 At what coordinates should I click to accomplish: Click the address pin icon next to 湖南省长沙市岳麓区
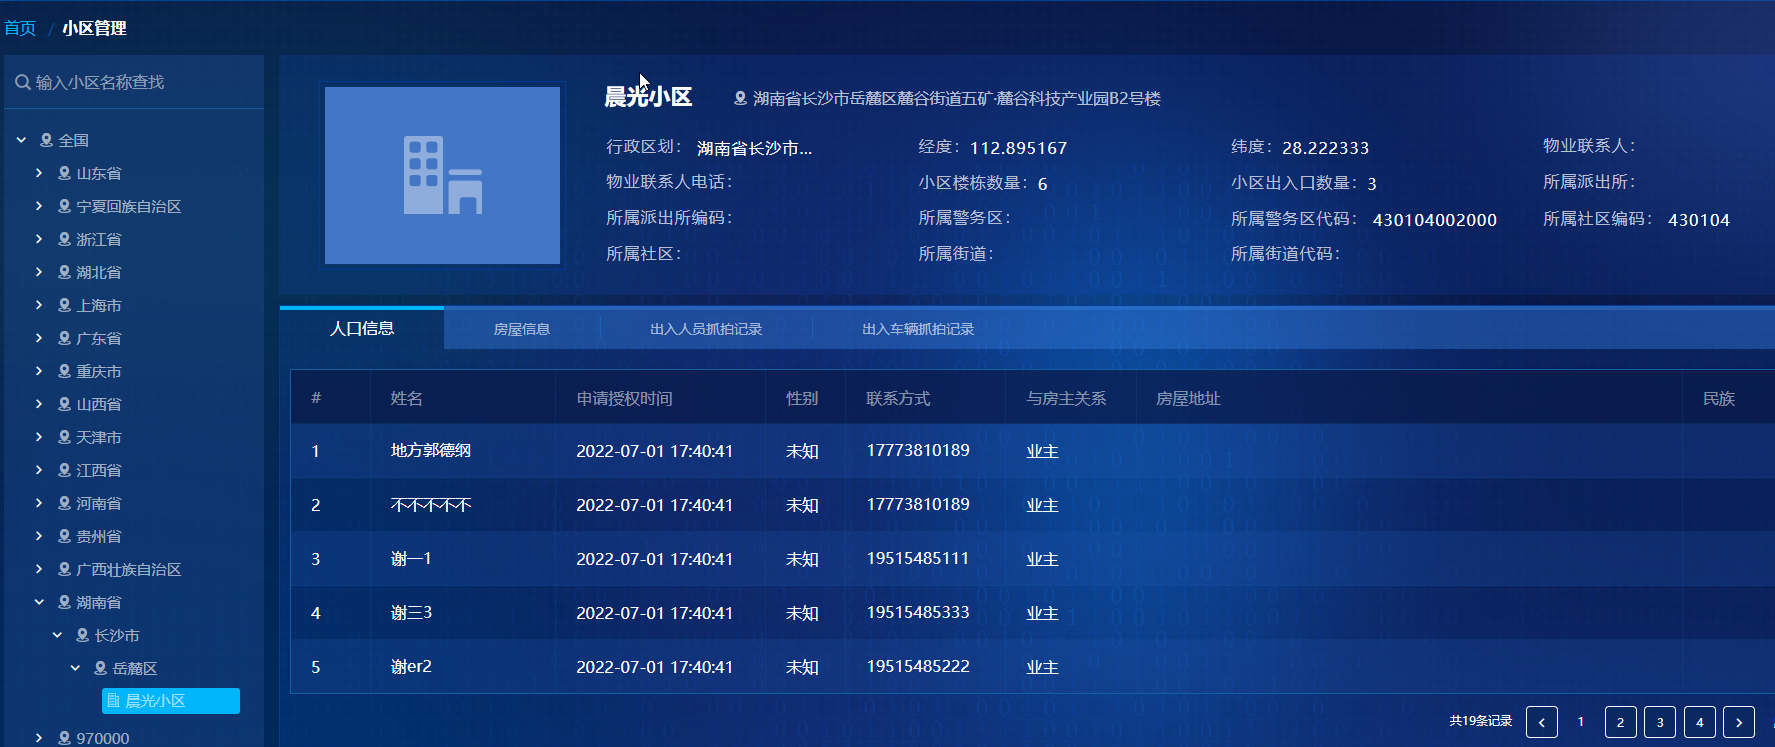[x=740, y=98]
